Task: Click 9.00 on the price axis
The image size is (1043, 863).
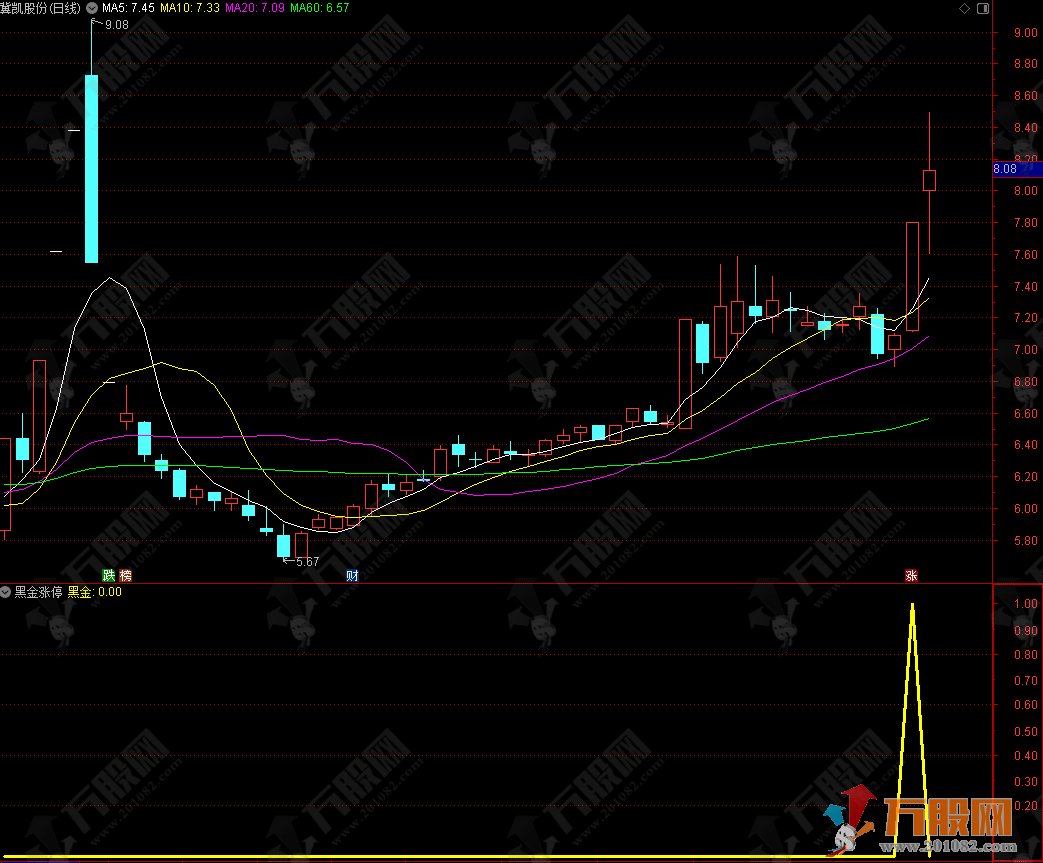Action: point(1025,33)
